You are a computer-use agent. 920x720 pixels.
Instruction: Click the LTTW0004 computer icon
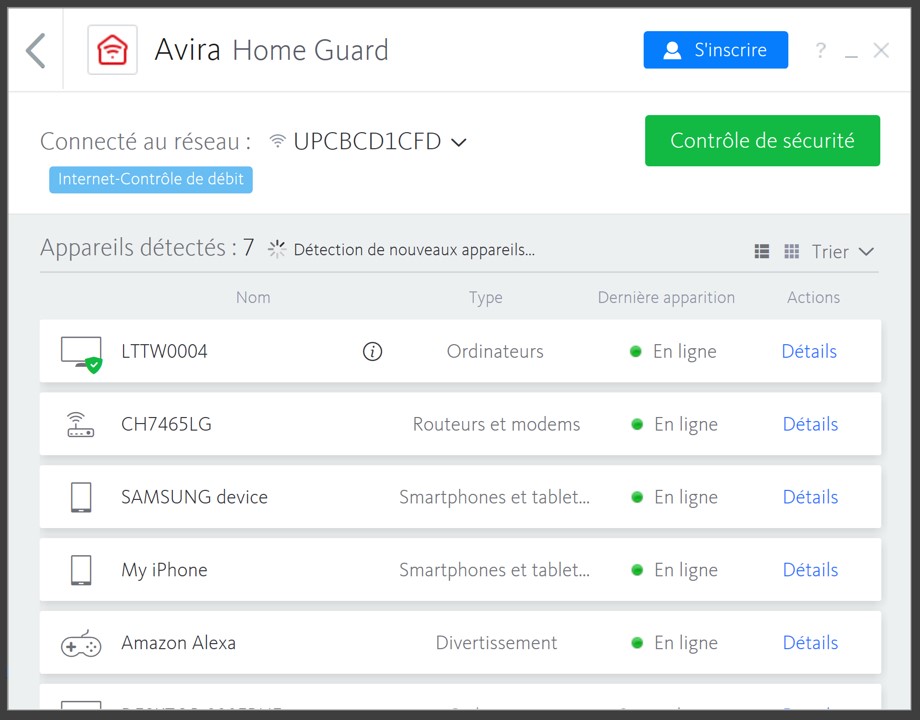point(82,354)
